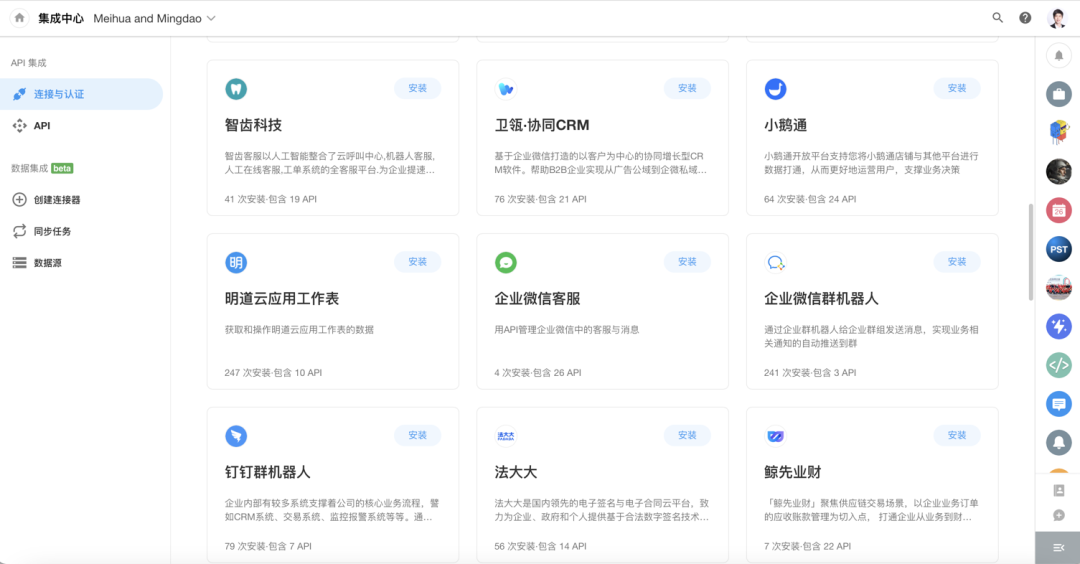The height and width of the screenshot is (564, 1080).
Task: Install the 钉钉群机器人 connector
Action: pos(417,435)
